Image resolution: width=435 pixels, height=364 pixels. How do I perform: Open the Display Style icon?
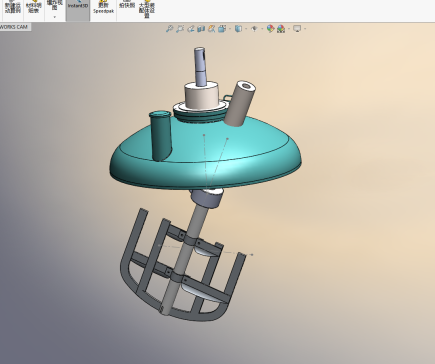coord(238,29)
